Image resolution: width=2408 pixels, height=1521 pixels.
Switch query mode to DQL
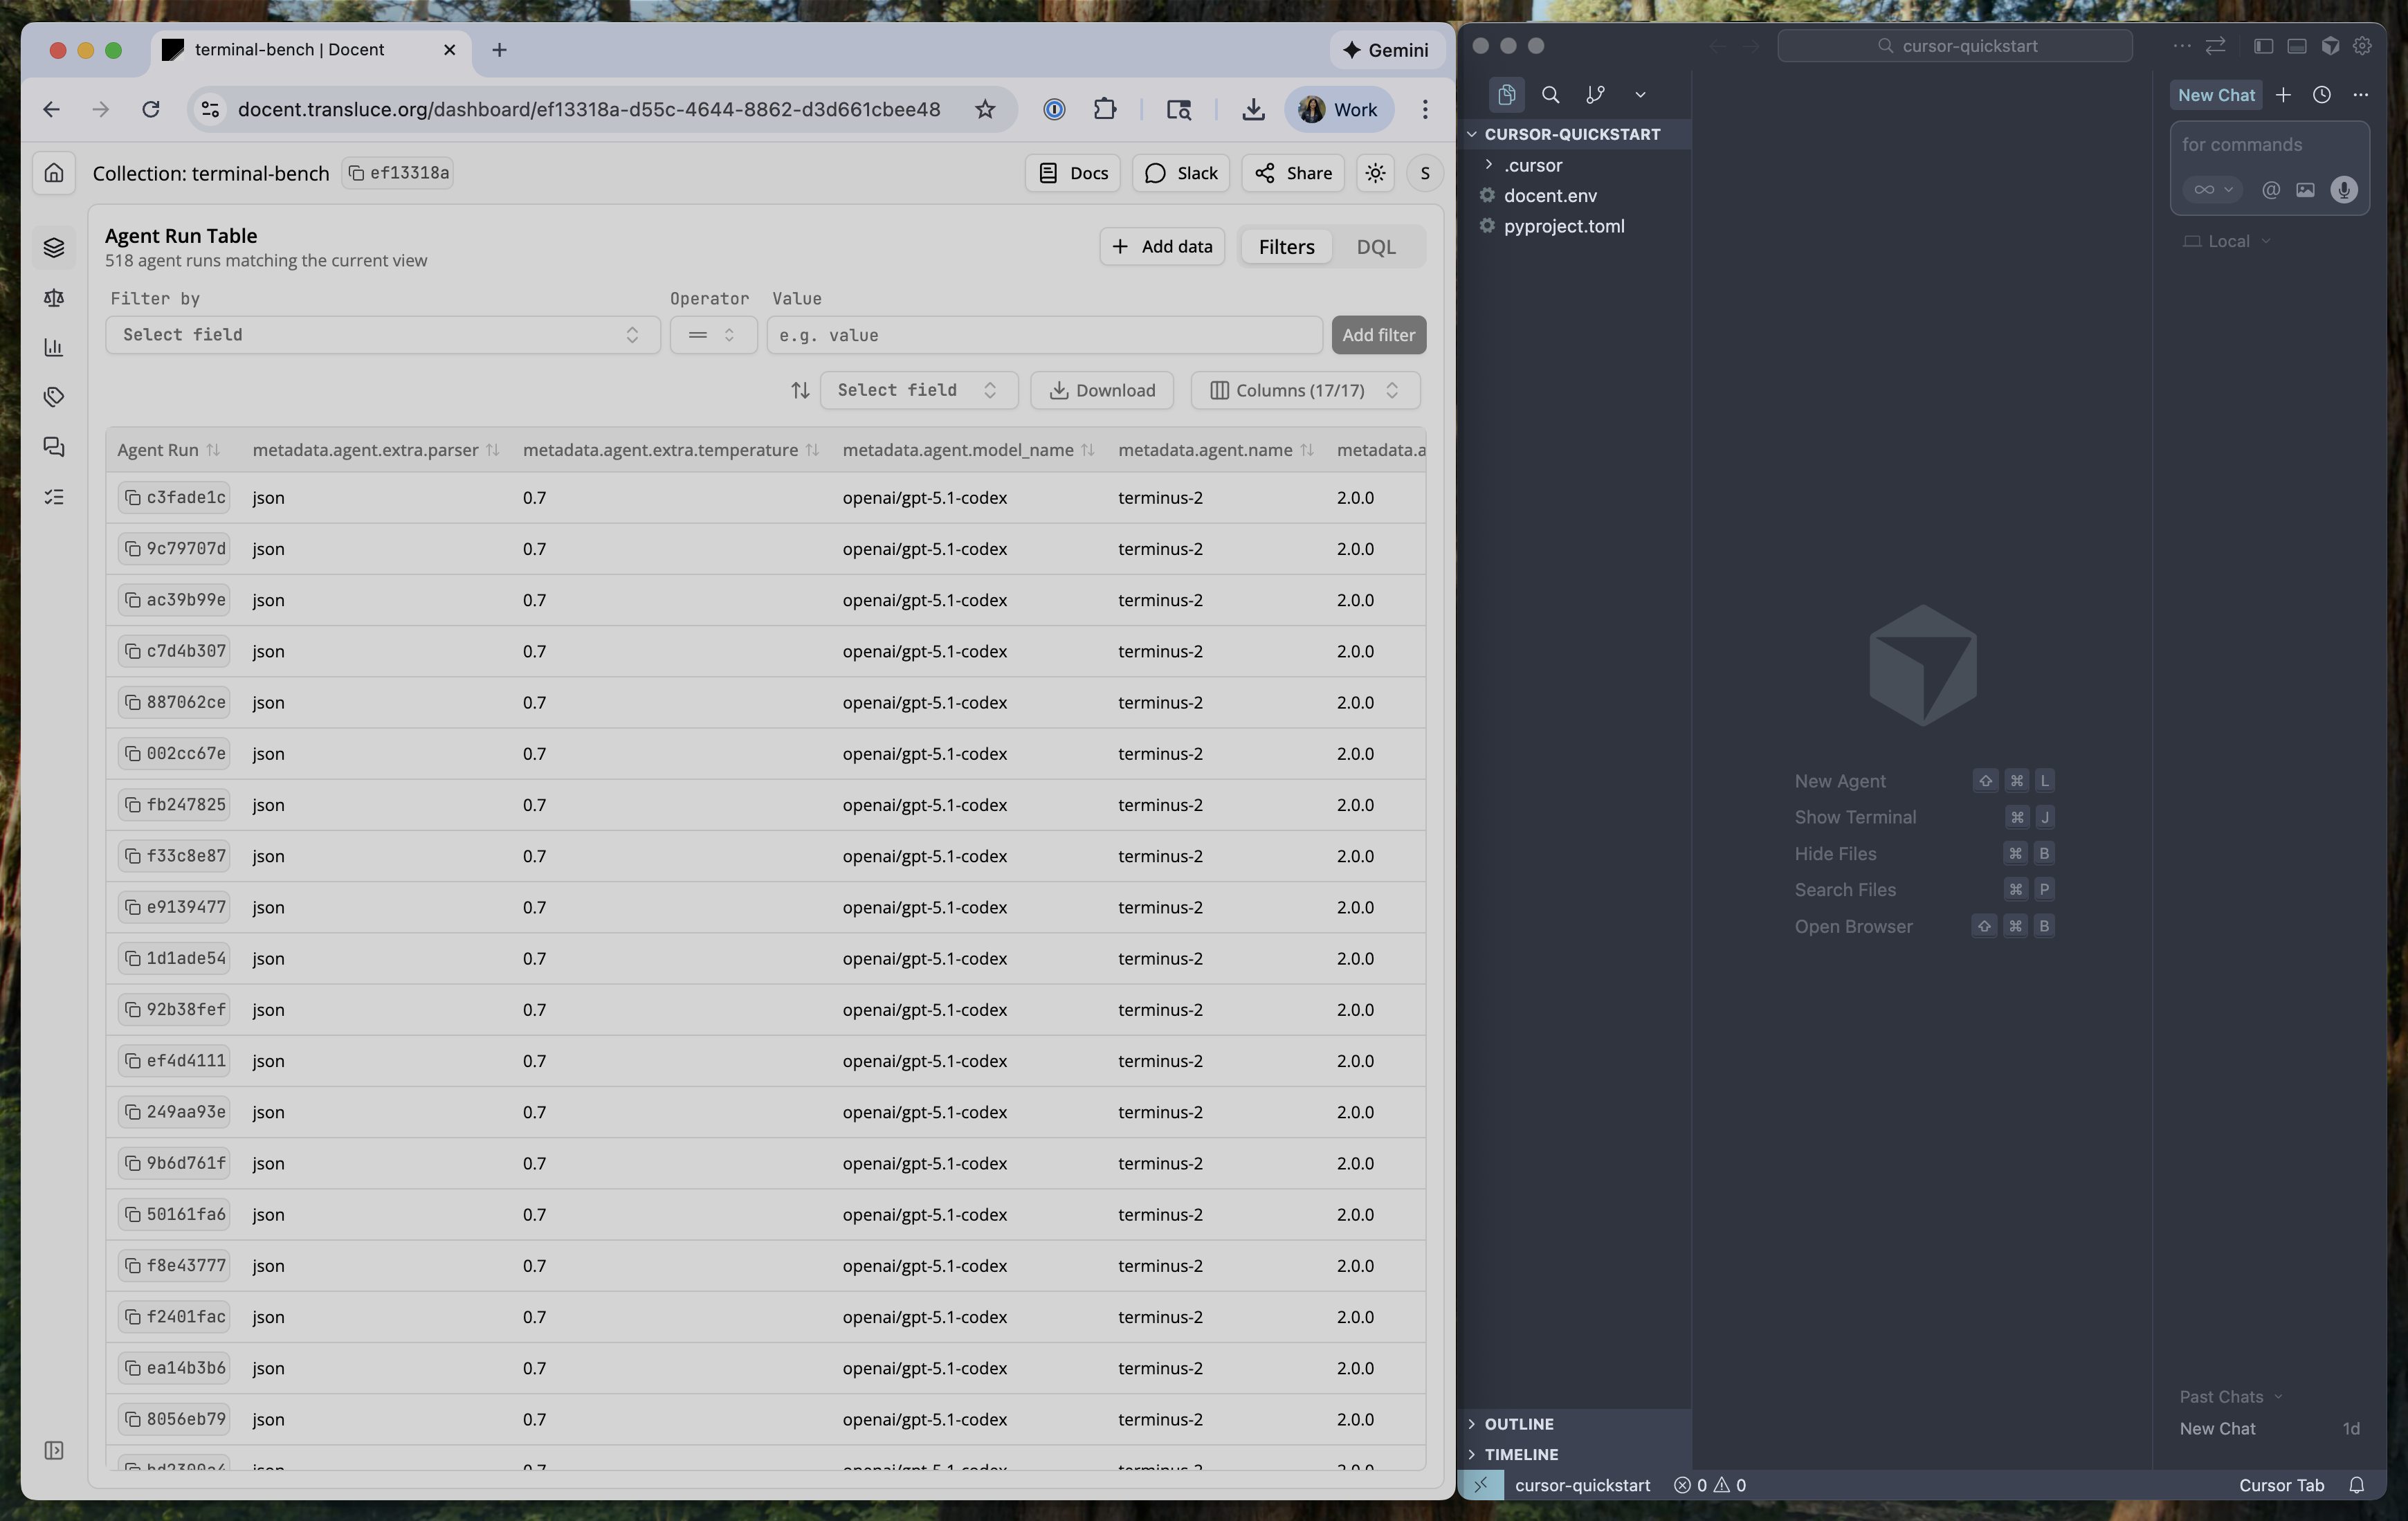pyautogui.click(x=1375, y=247)
